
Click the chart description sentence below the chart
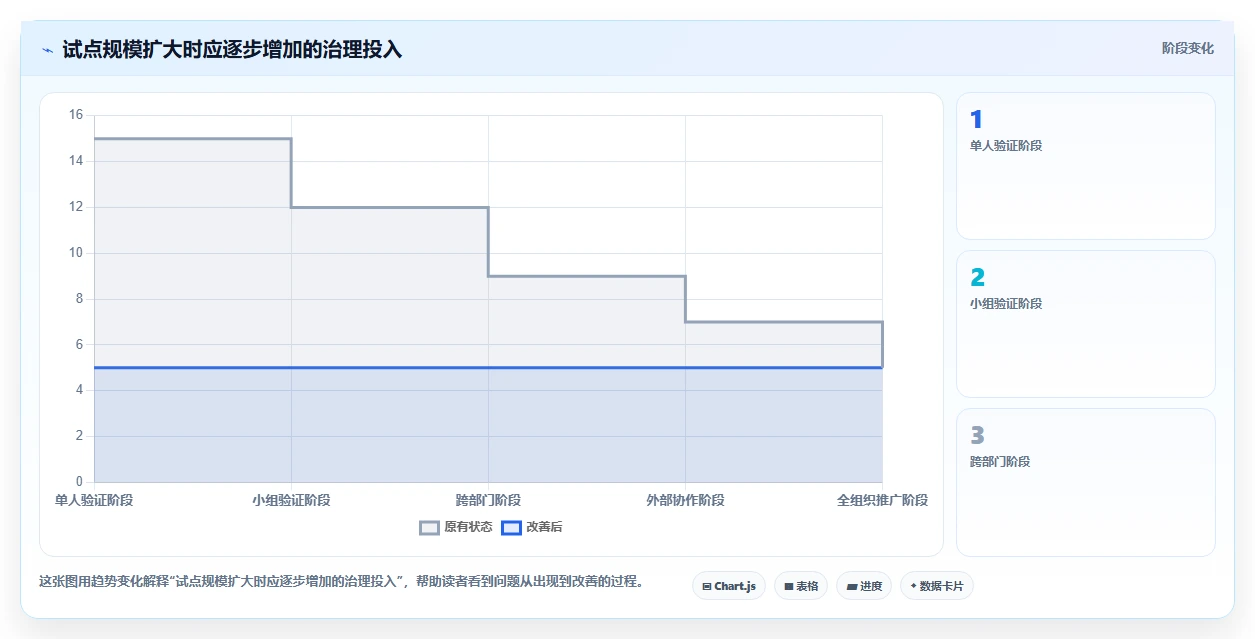pyautogui.click(x=342, y=581)
